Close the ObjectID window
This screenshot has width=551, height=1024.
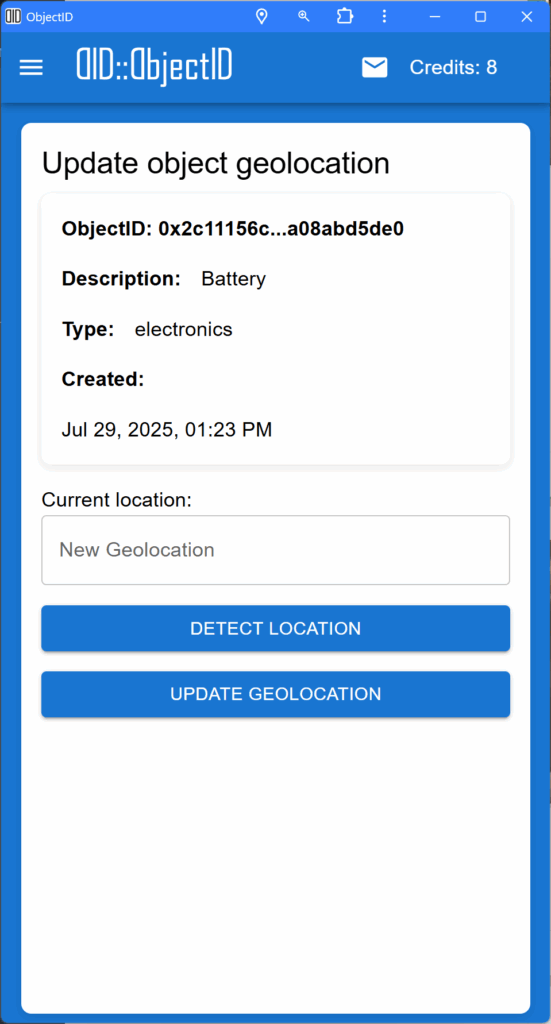click(527, 17)
